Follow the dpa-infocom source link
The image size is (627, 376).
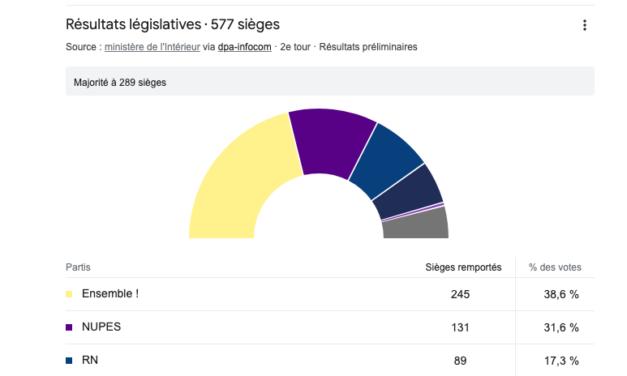tap(244, 47)
